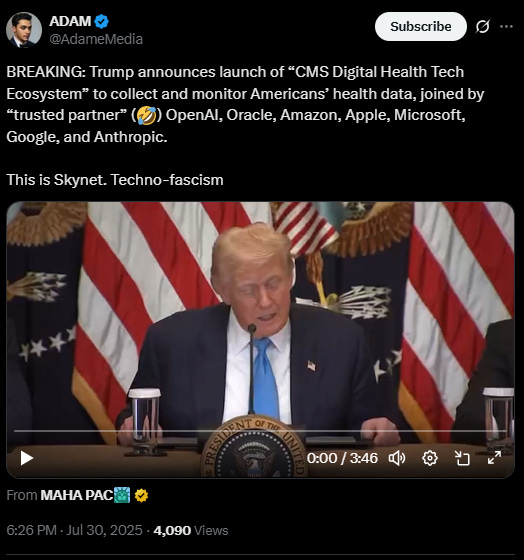
Task: Expand video to fullscreen
Action: 494,458
